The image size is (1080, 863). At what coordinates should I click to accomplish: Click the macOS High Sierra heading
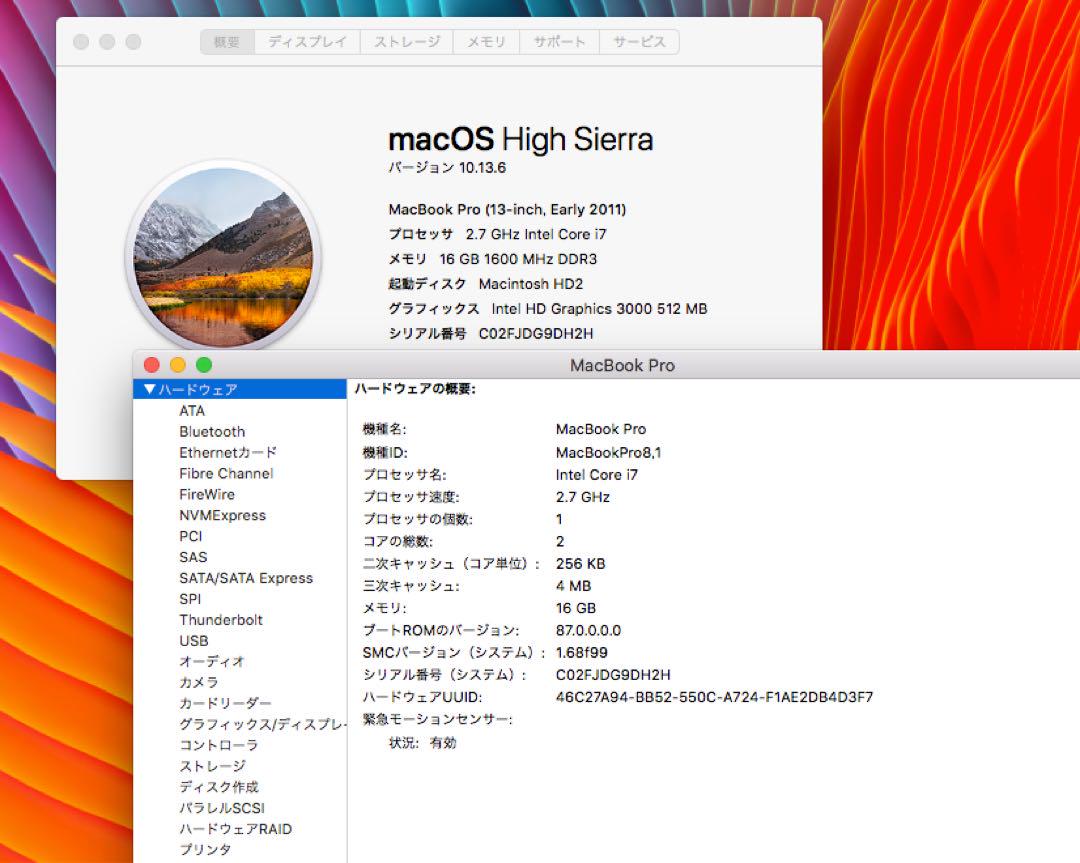tap(521, 139)
